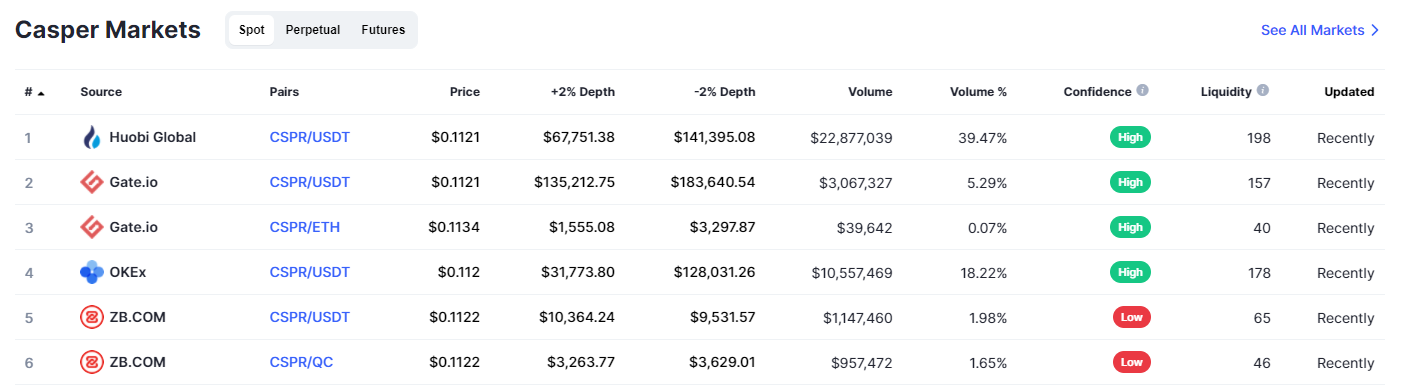
Task: Click the Huobi Global logo icon
Action: pyautogui.click(x=92, y=137)
